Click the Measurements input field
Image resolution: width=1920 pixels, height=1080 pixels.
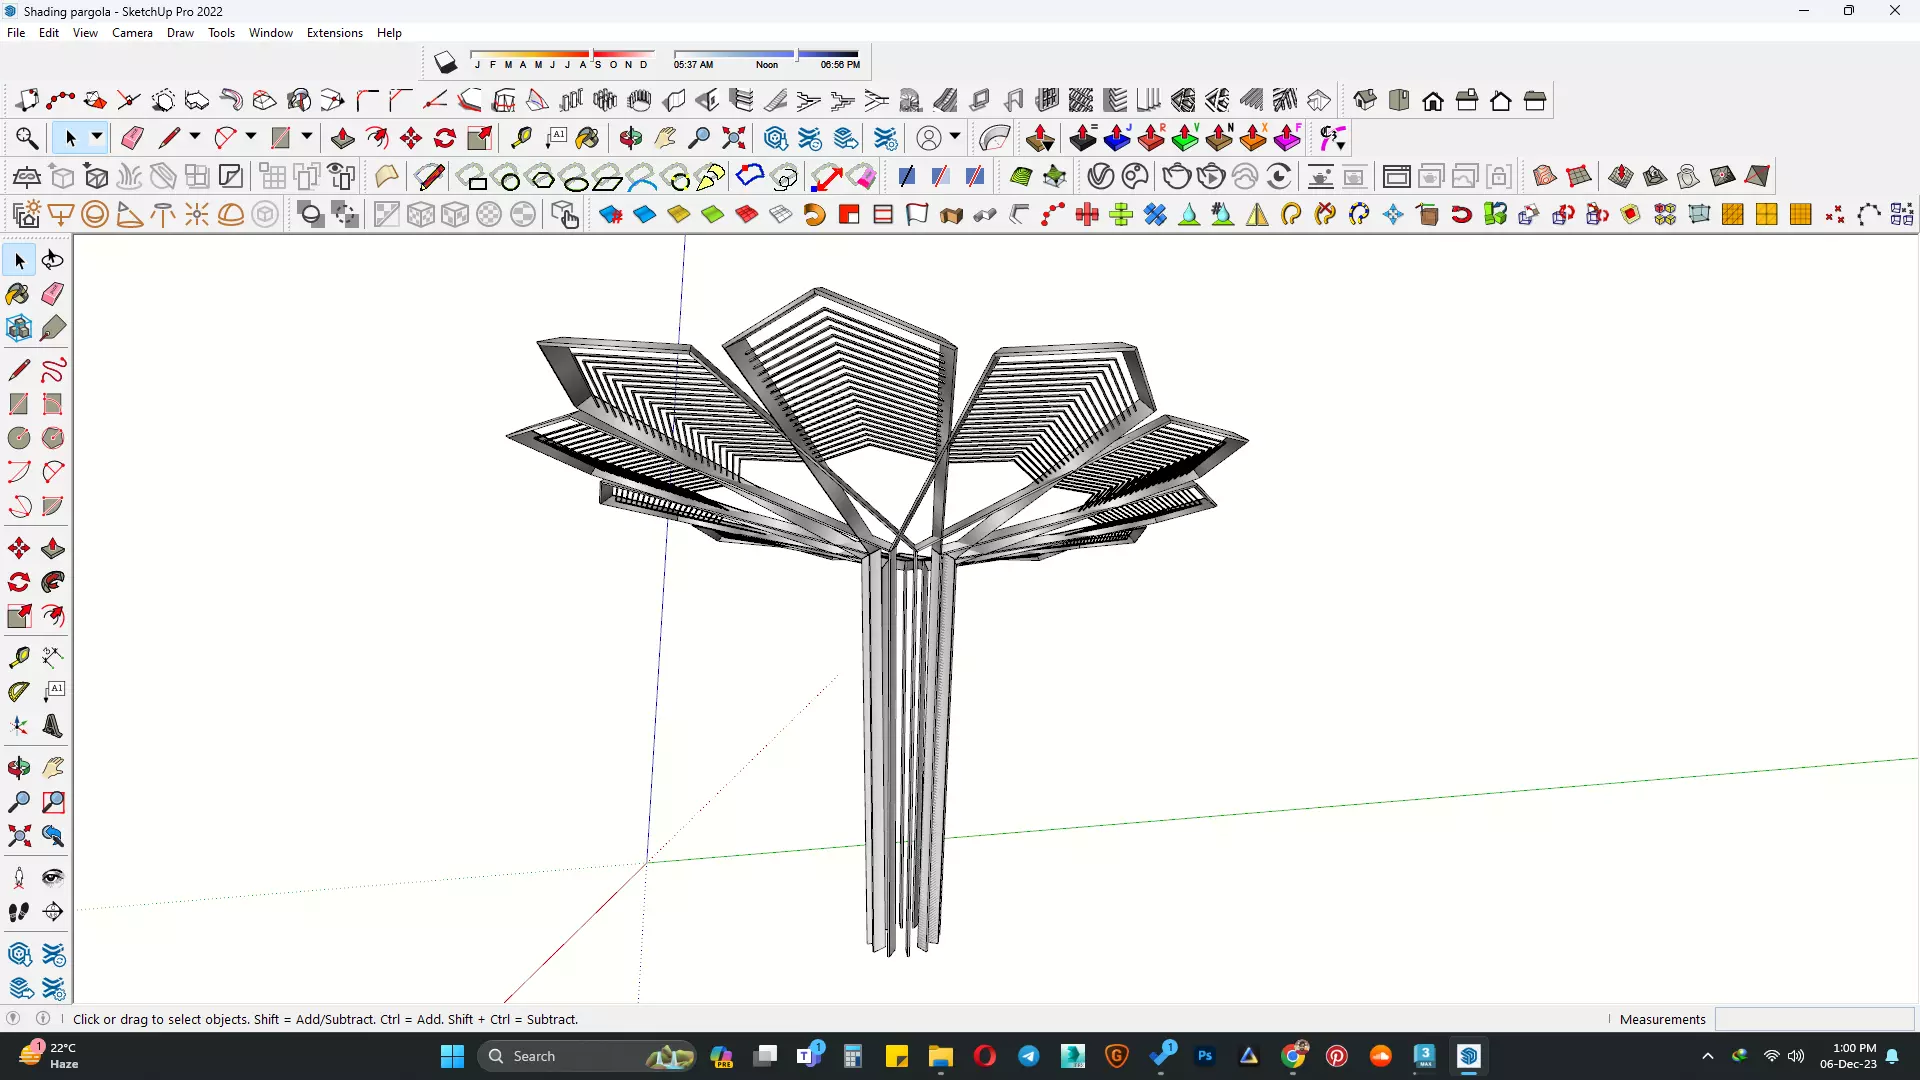1813,1019
